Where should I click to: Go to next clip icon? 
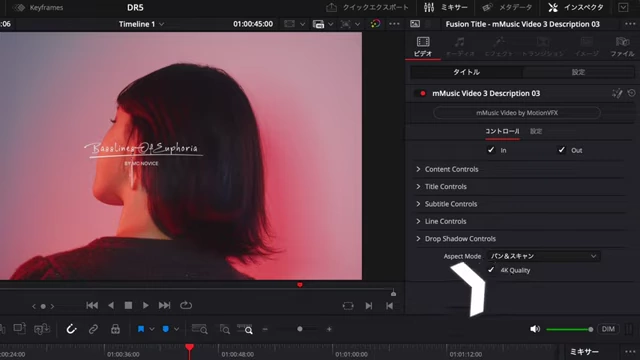click(x=369, y=306)
